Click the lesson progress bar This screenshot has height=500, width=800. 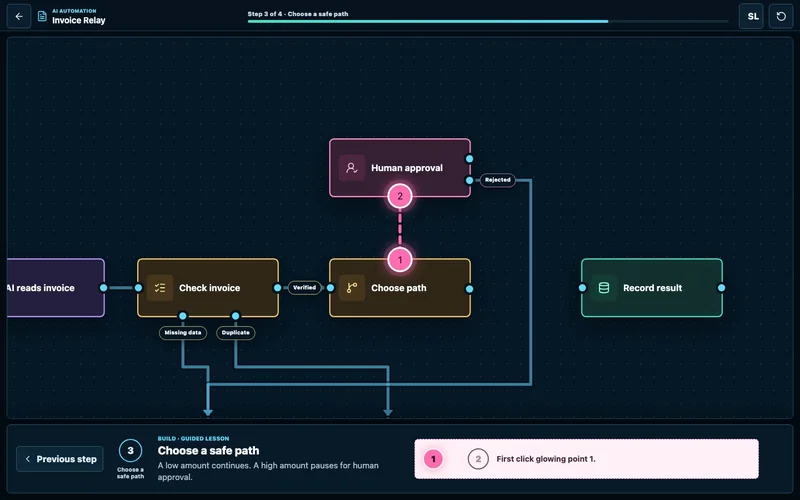click(x=488, y=21)
